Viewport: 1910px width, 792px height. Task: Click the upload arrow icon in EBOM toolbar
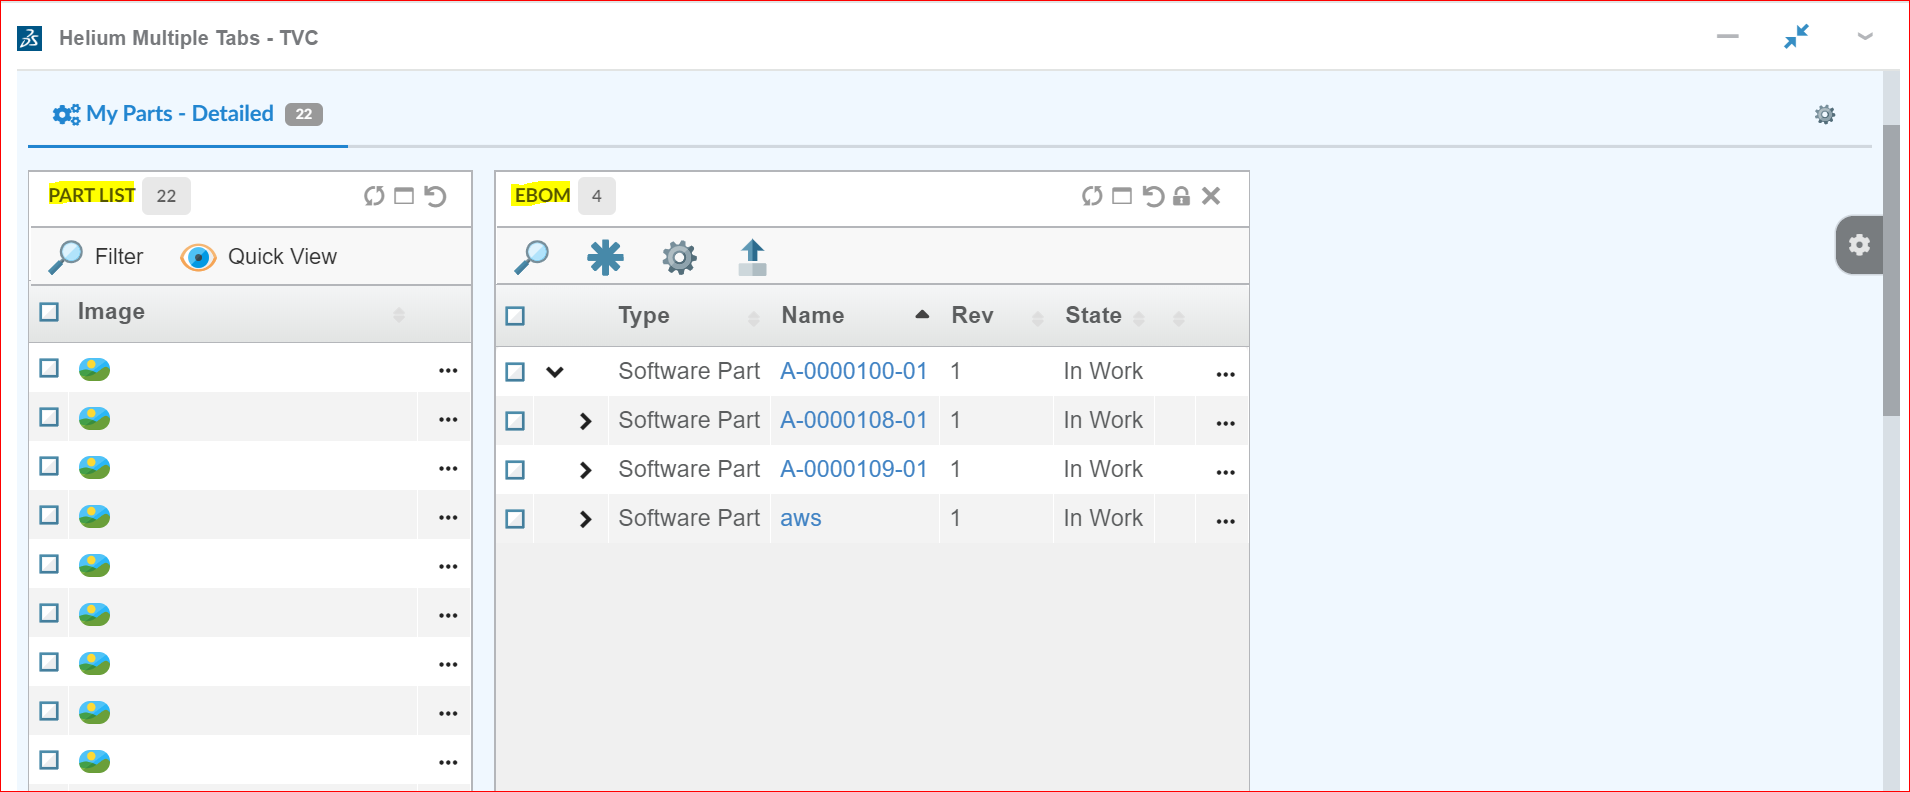(x=752, y=257)
